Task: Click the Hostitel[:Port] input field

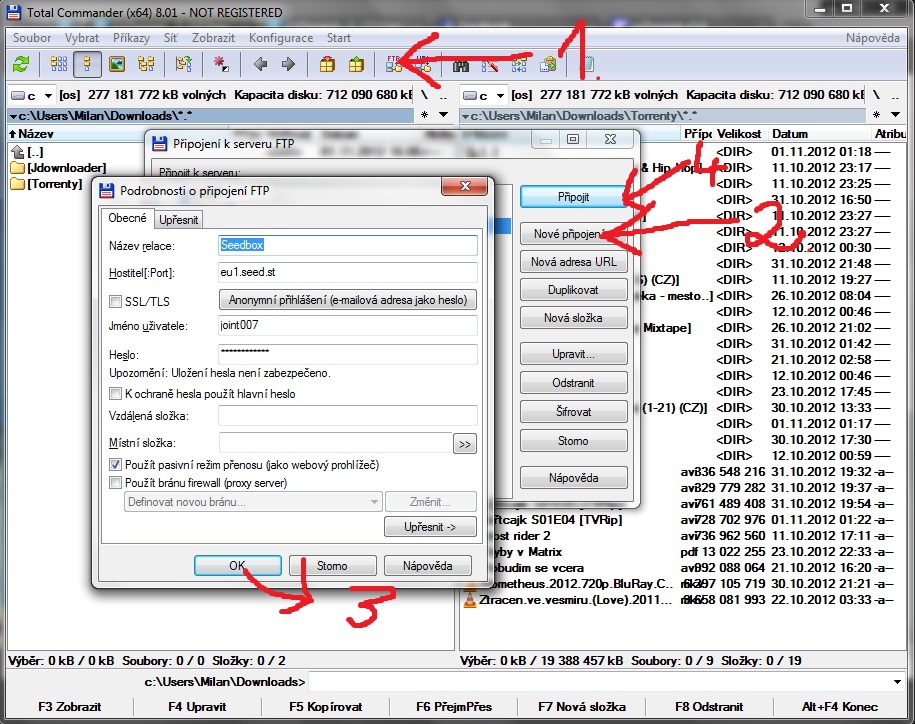Action: click(x=346, y=272)
